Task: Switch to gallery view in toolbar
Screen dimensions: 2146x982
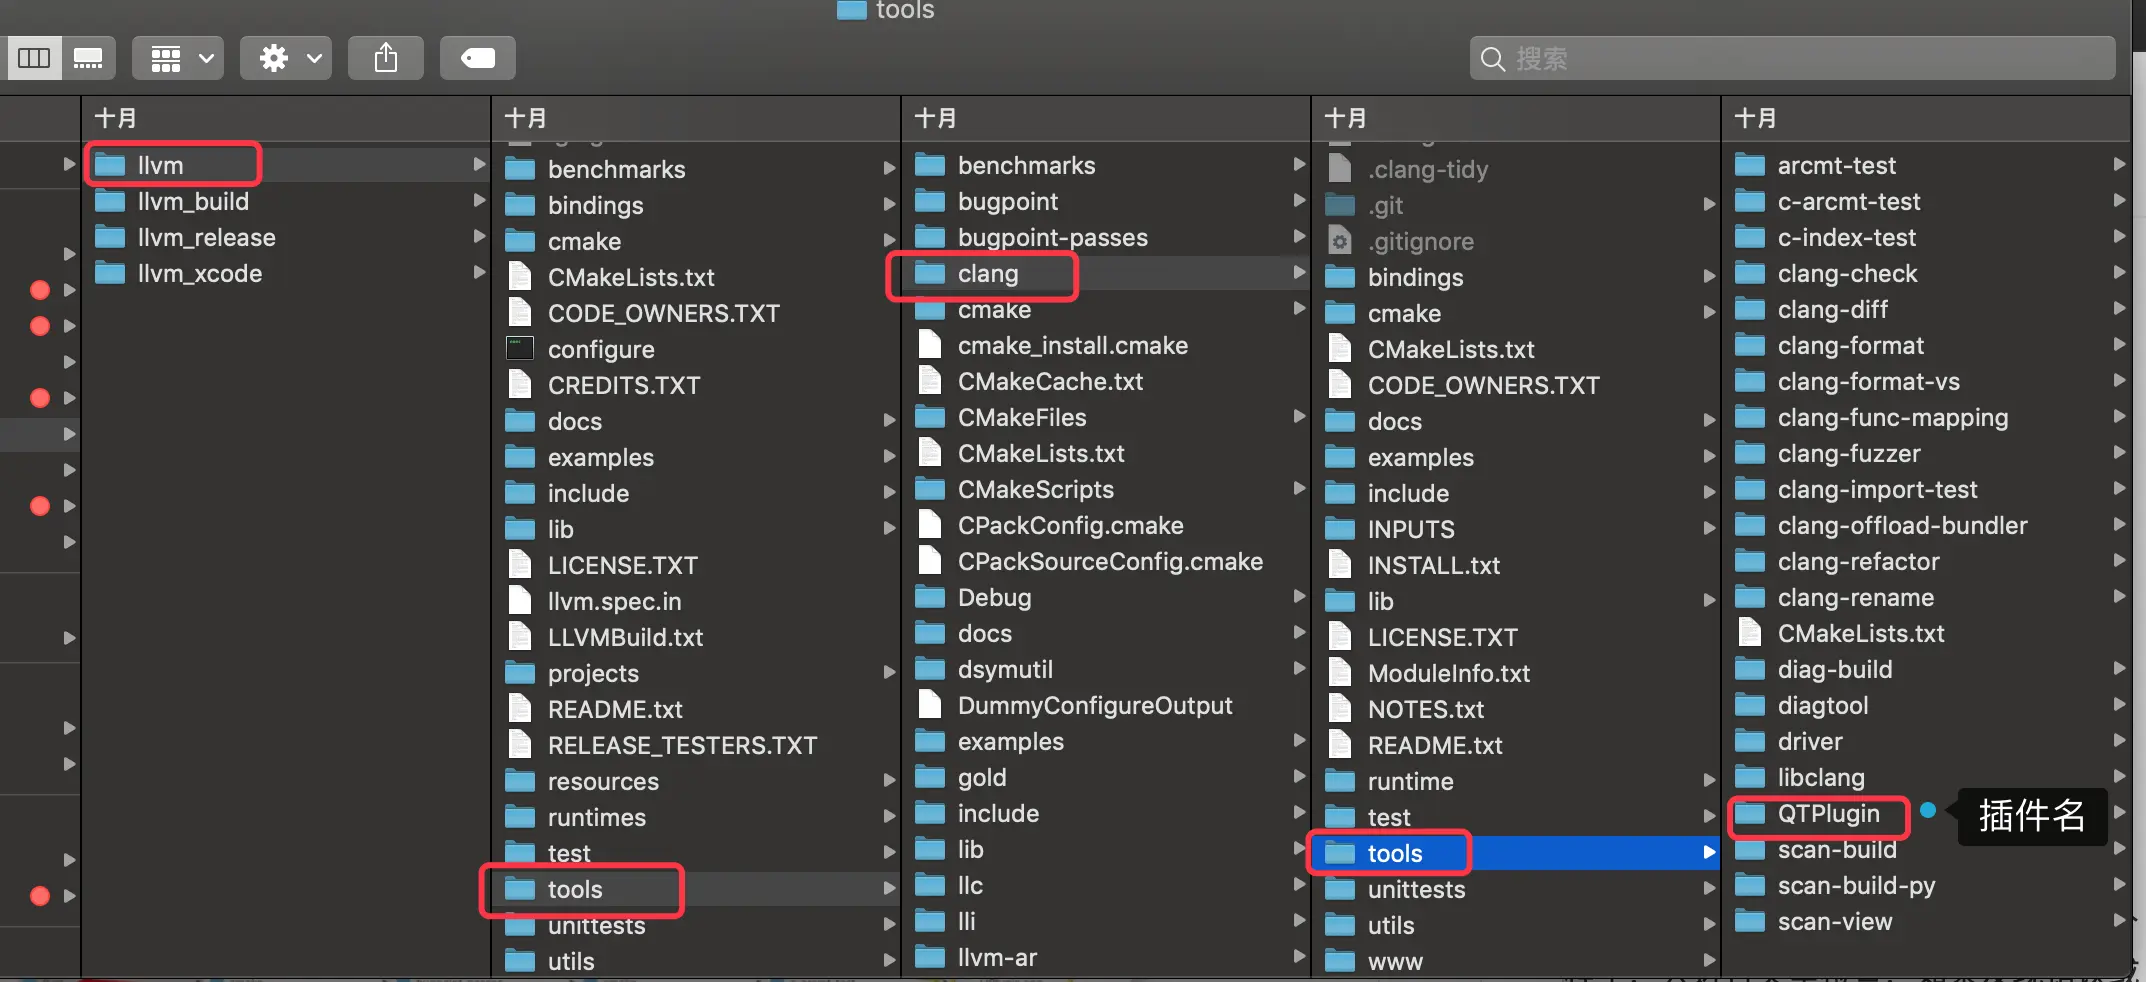Action: click(88, 58)
